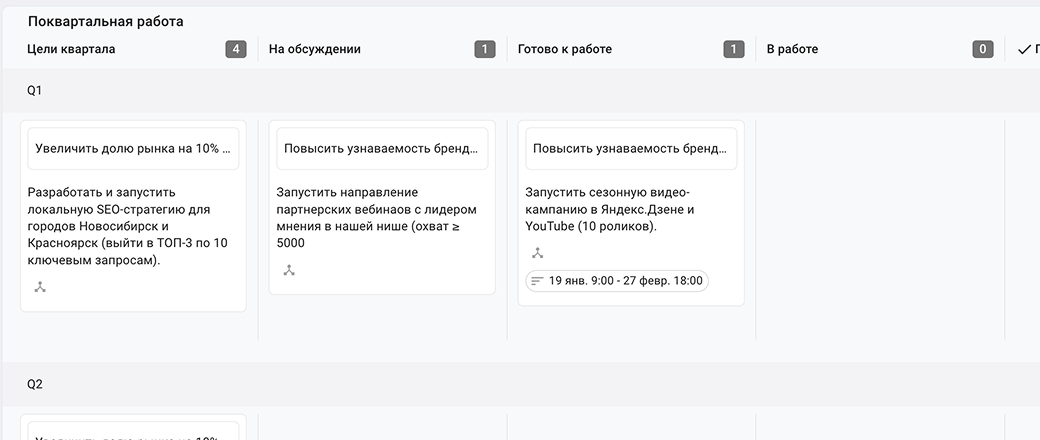Collapse the Q2 swimlane
Viewport: 1040px width, 440px height.
[x=35, y=384]
